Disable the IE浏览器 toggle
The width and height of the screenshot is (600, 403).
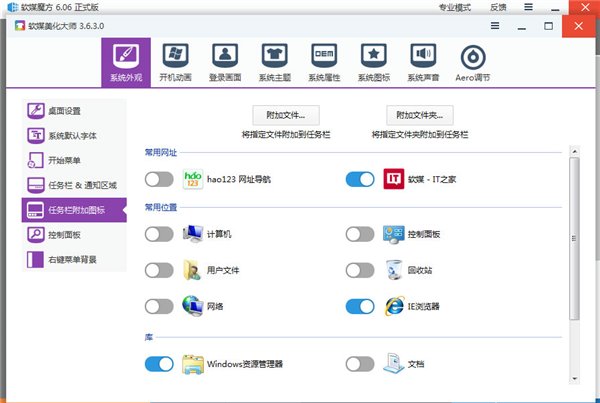pos(360,307)
